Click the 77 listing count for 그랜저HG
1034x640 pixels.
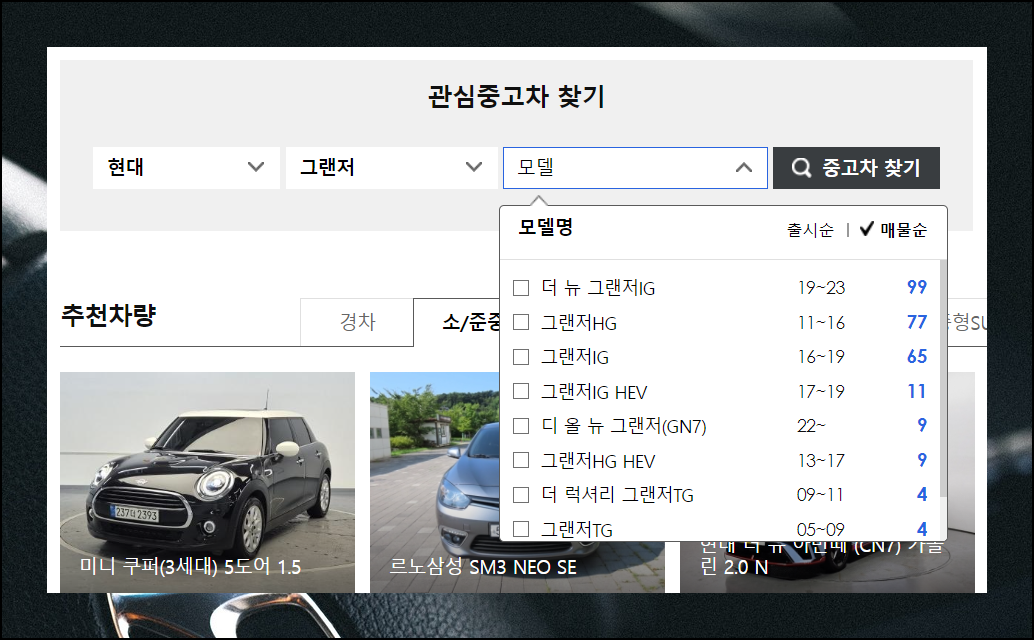[x=917, y=322]
